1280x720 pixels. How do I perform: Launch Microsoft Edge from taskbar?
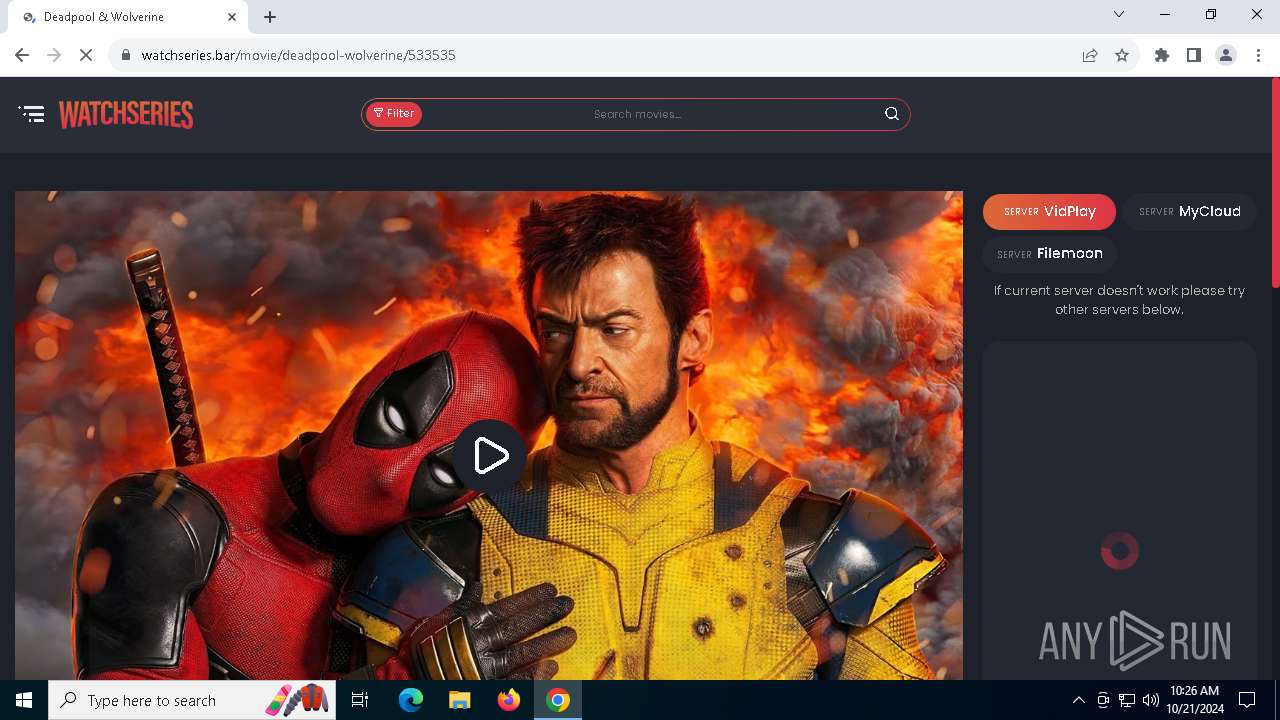(x=411, y=700)
